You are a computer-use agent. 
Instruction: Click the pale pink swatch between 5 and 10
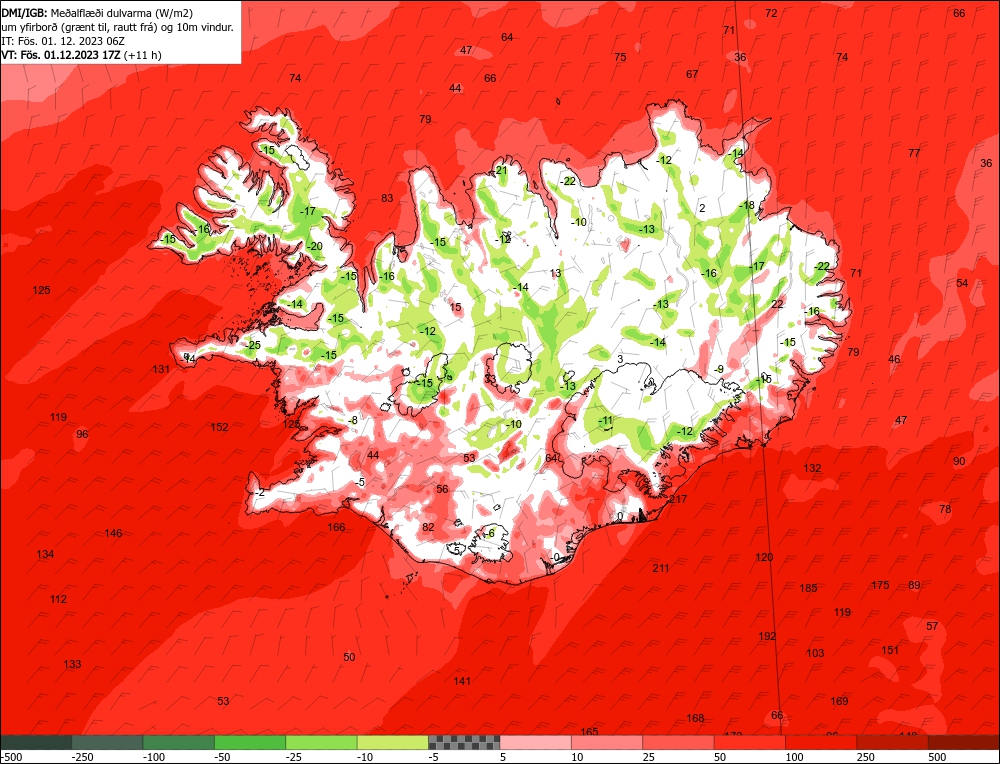click(x=536, y=742)
